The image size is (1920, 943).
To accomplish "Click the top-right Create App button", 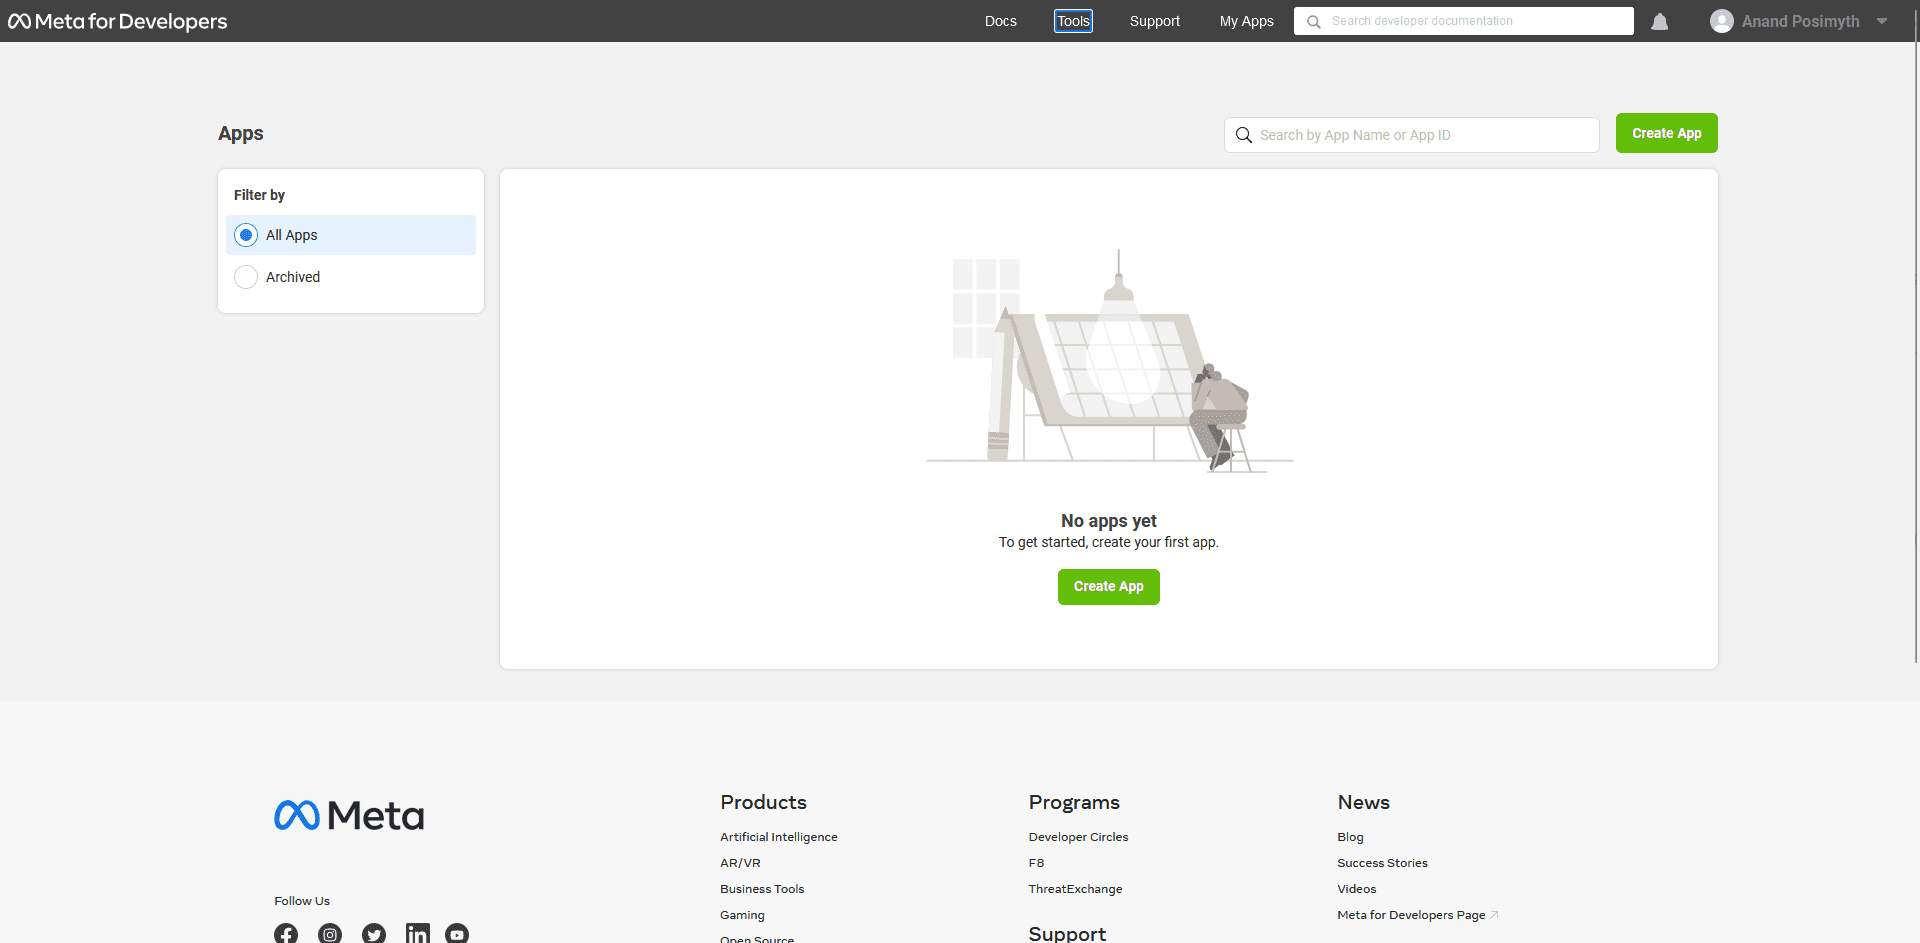I will coord(1666,133).
